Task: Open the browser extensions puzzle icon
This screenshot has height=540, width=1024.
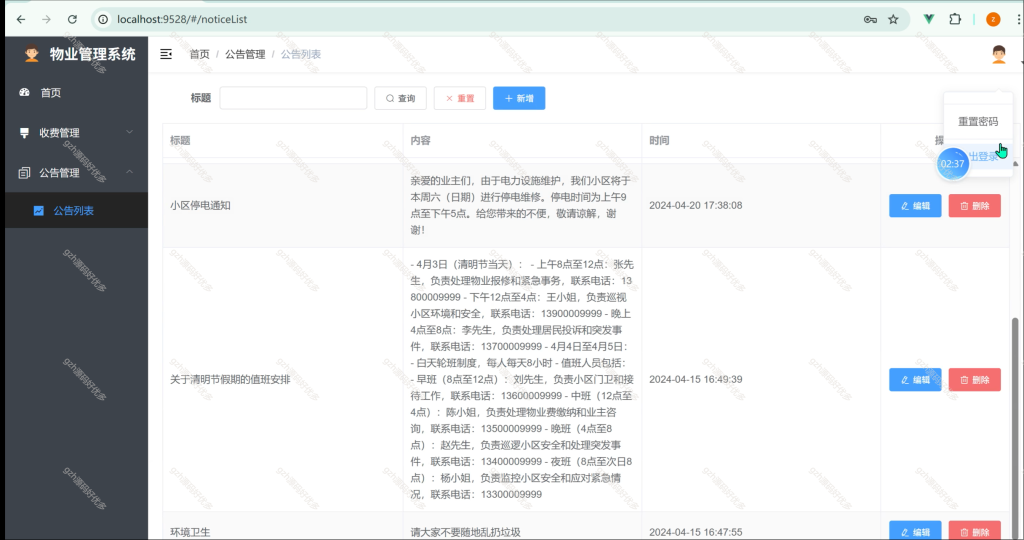Action: [x=955, y=20]
